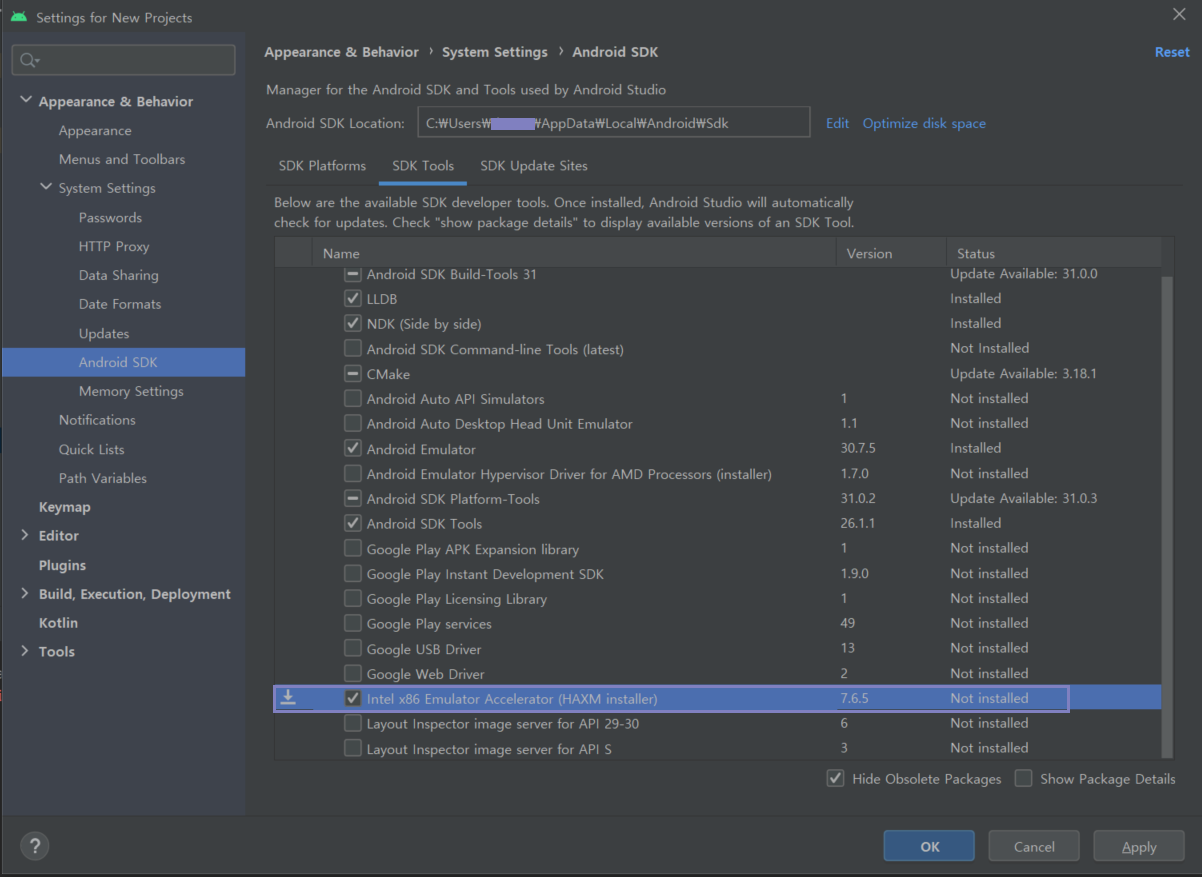Check Android SDK Command-line Tools (latest)
Viewport: 1202px width, 877px height.
click(352, 348)
